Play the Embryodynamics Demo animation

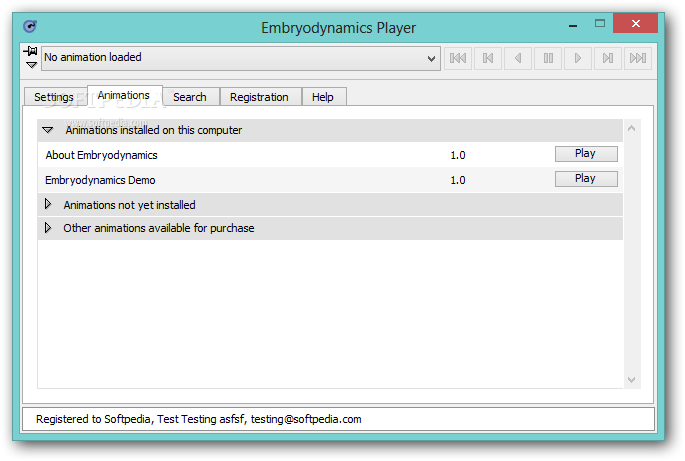[x=586, y=179]
